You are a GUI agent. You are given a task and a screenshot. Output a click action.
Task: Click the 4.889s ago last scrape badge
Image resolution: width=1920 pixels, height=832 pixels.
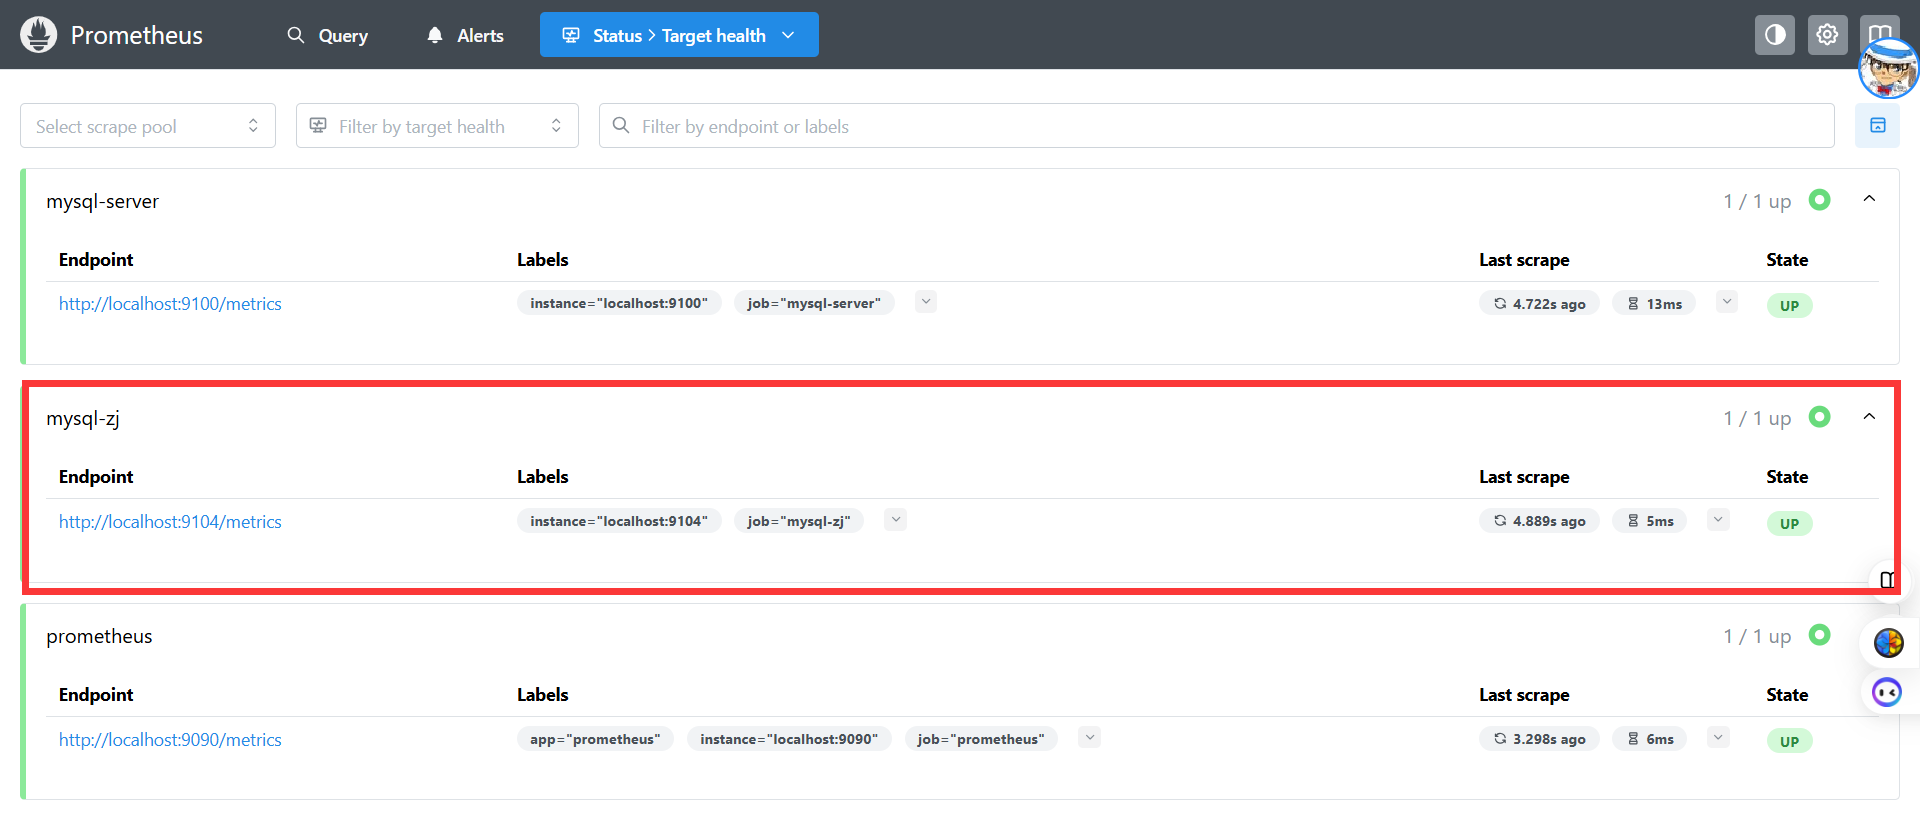pyautogui.click(x=1539, y=521)
